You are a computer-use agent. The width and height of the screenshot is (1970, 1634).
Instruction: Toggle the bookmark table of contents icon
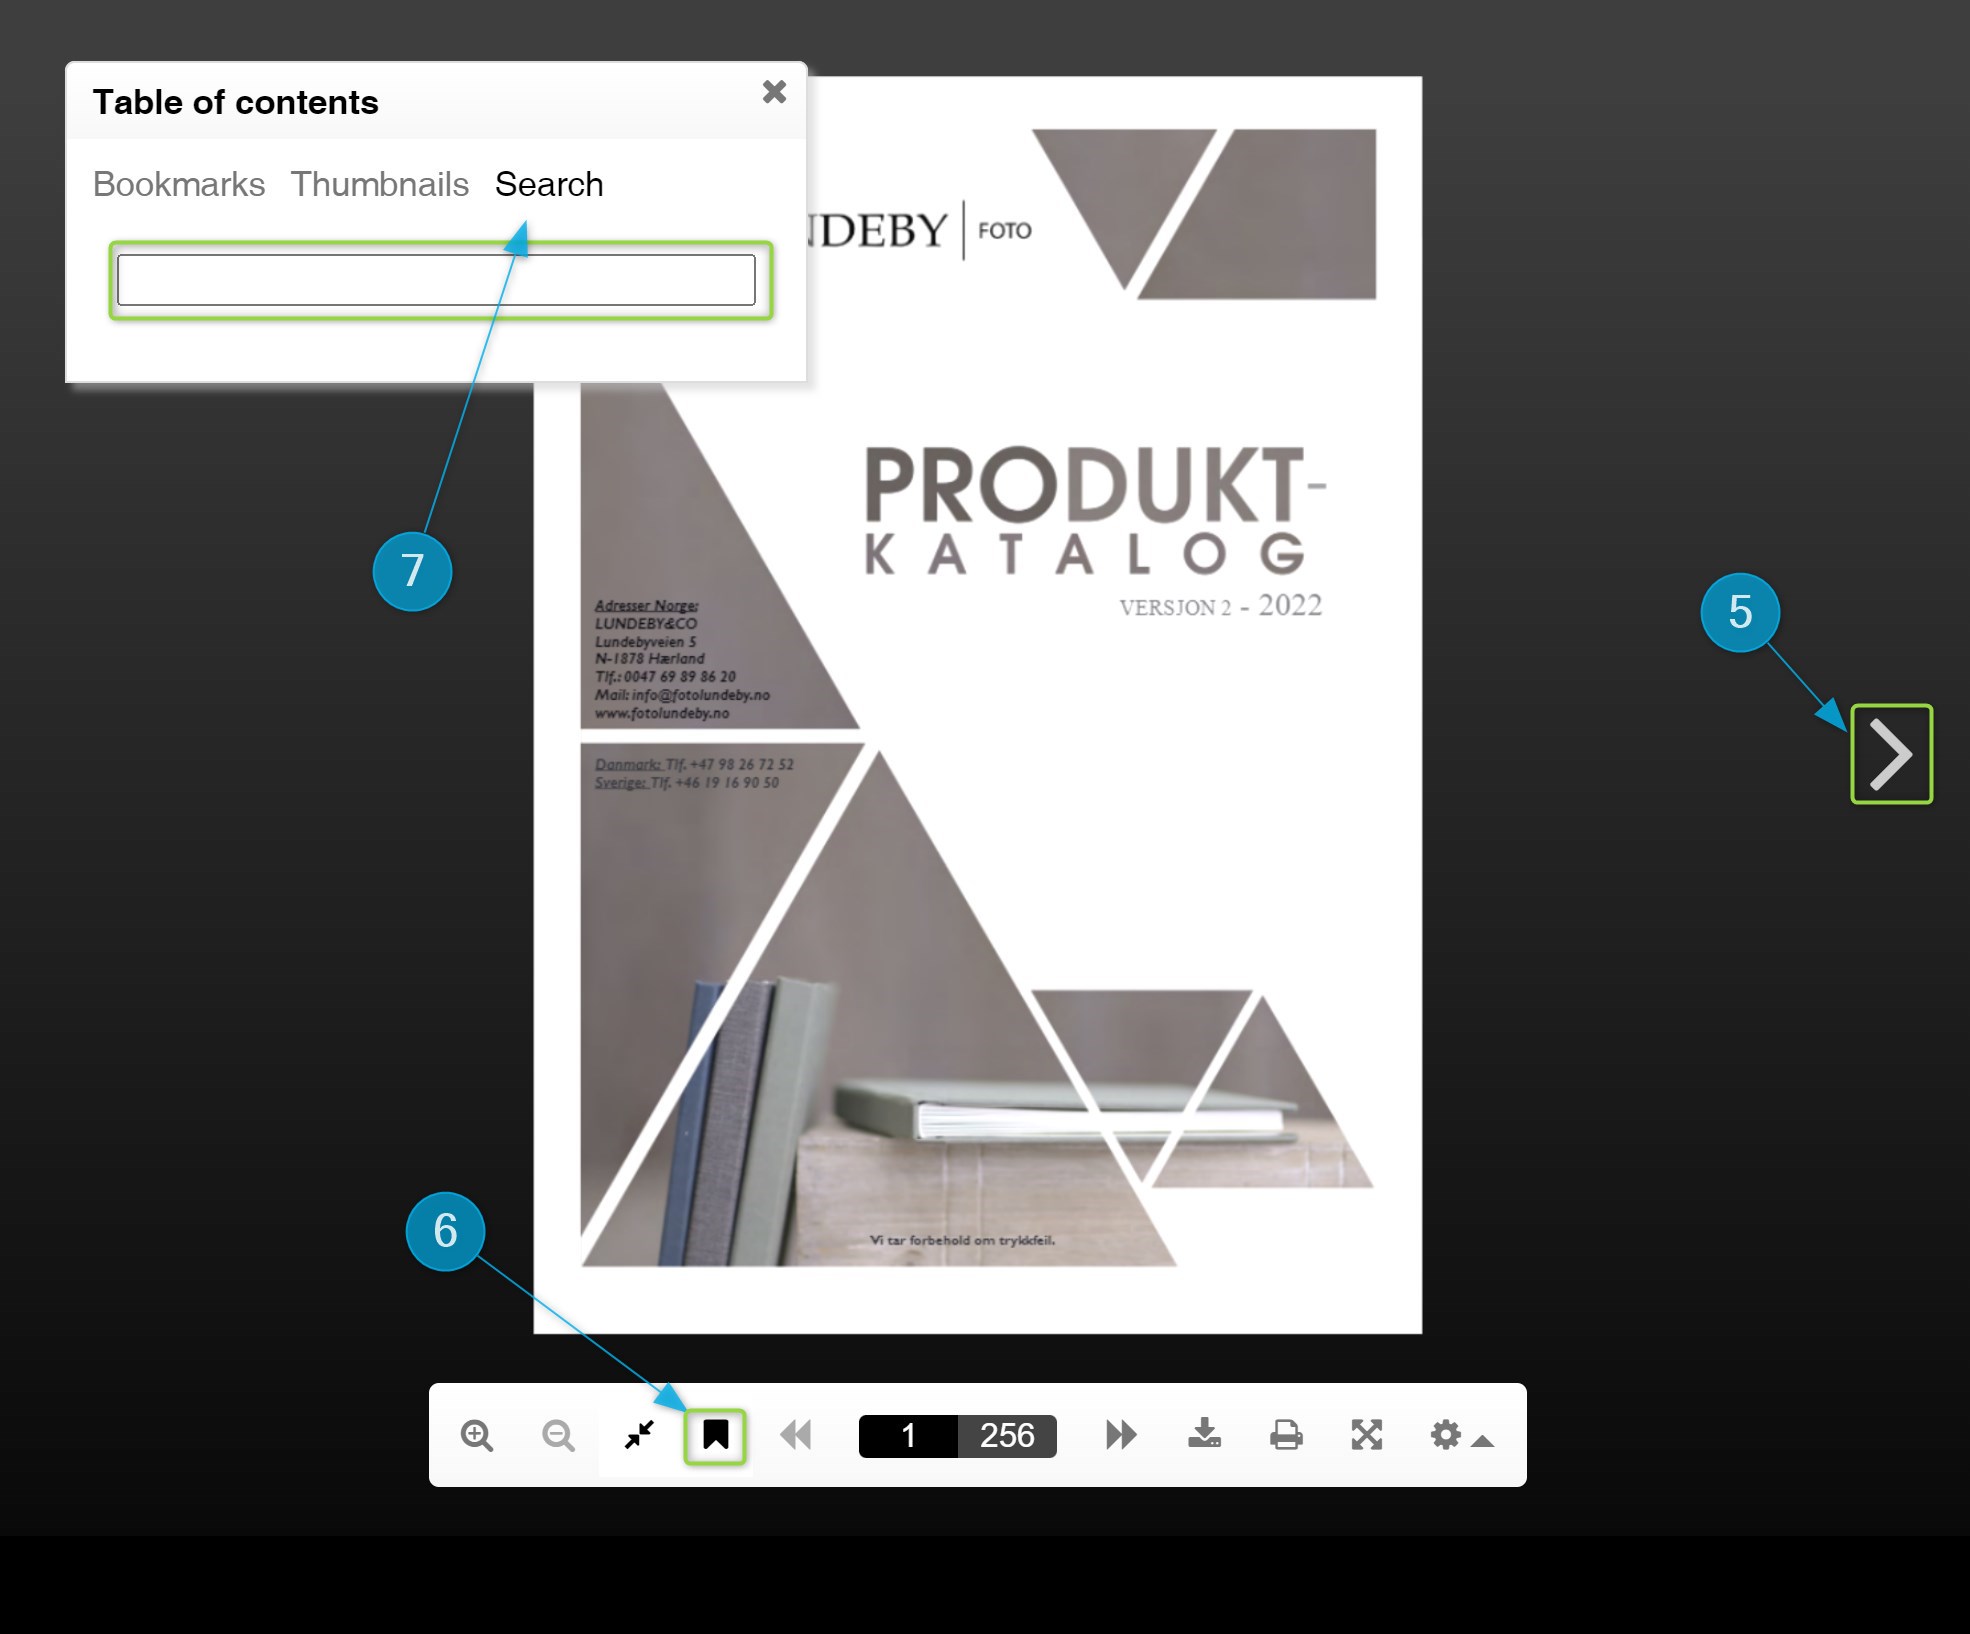coord(715,1435)
